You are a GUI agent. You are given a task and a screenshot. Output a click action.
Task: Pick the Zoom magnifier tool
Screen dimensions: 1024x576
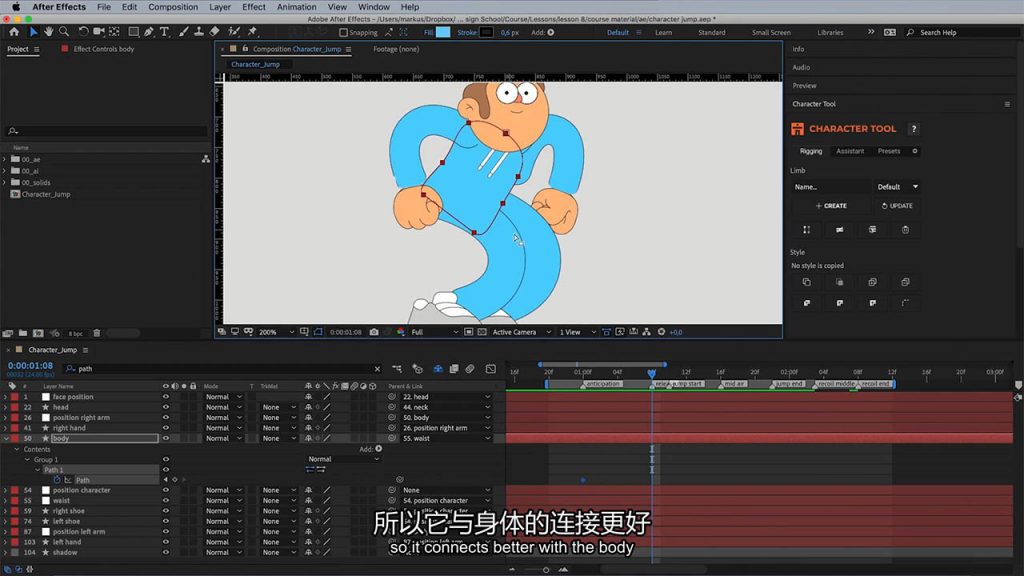[x=64, y=31]
